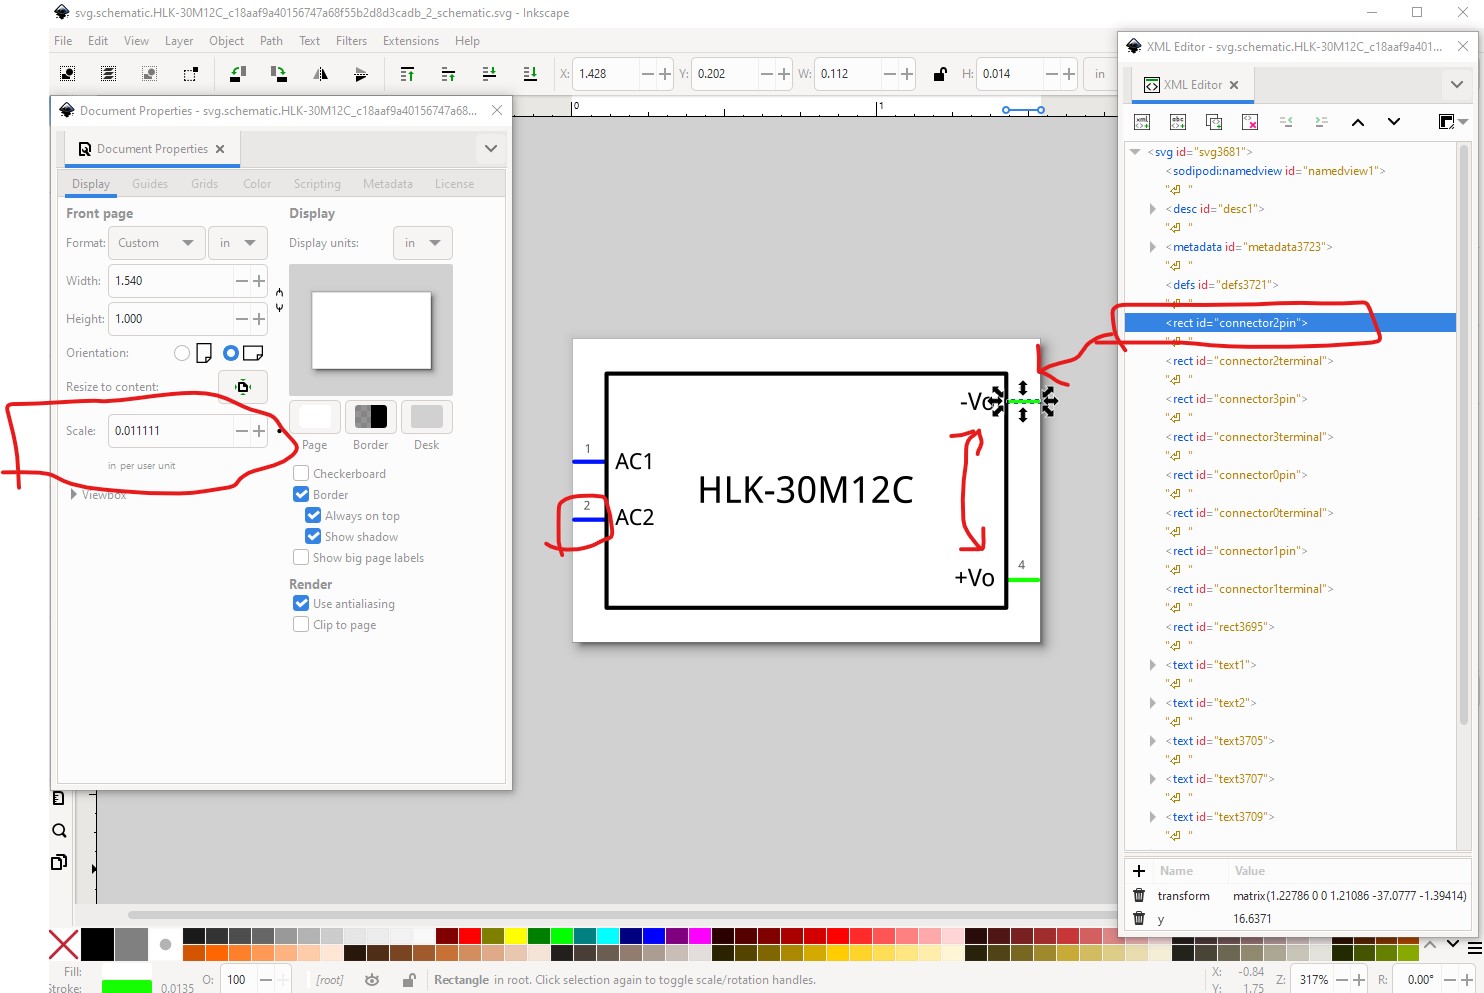Toggle Border checkbox
The height and width of the screenshot is (993, 1484).
point(301,495)
